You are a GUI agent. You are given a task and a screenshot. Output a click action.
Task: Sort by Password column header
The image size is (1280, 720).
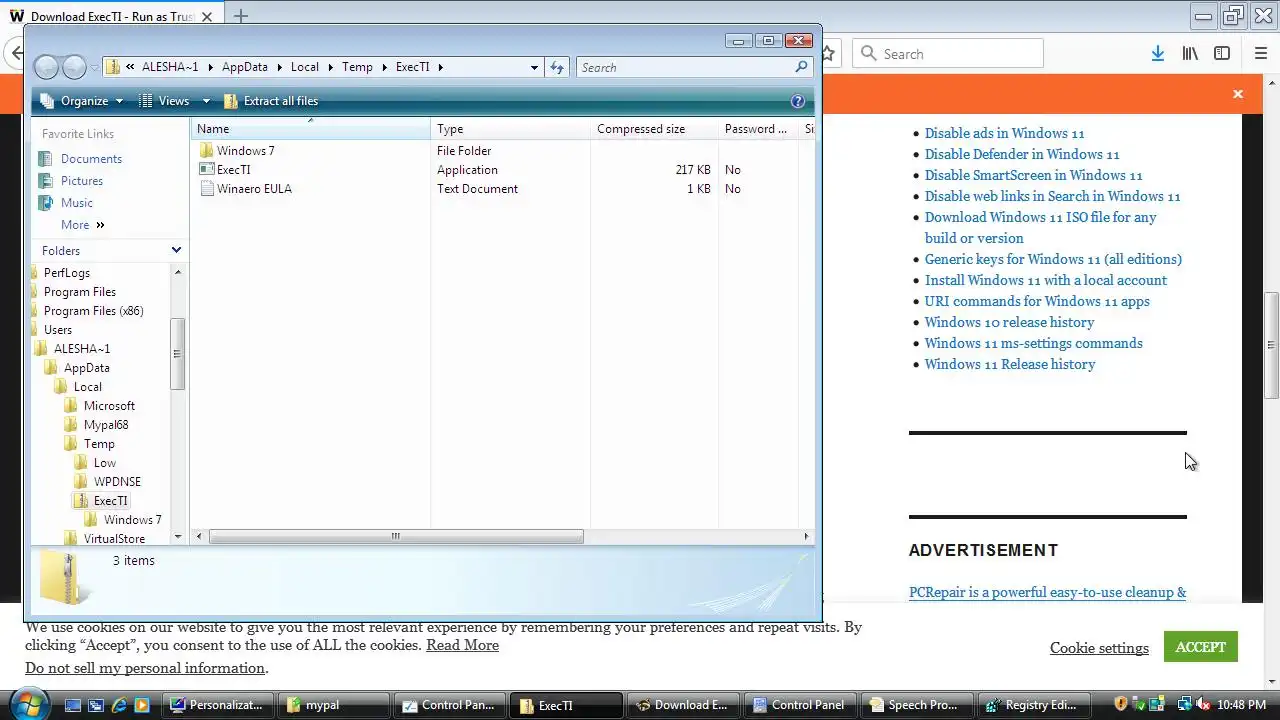coord(758,129)
